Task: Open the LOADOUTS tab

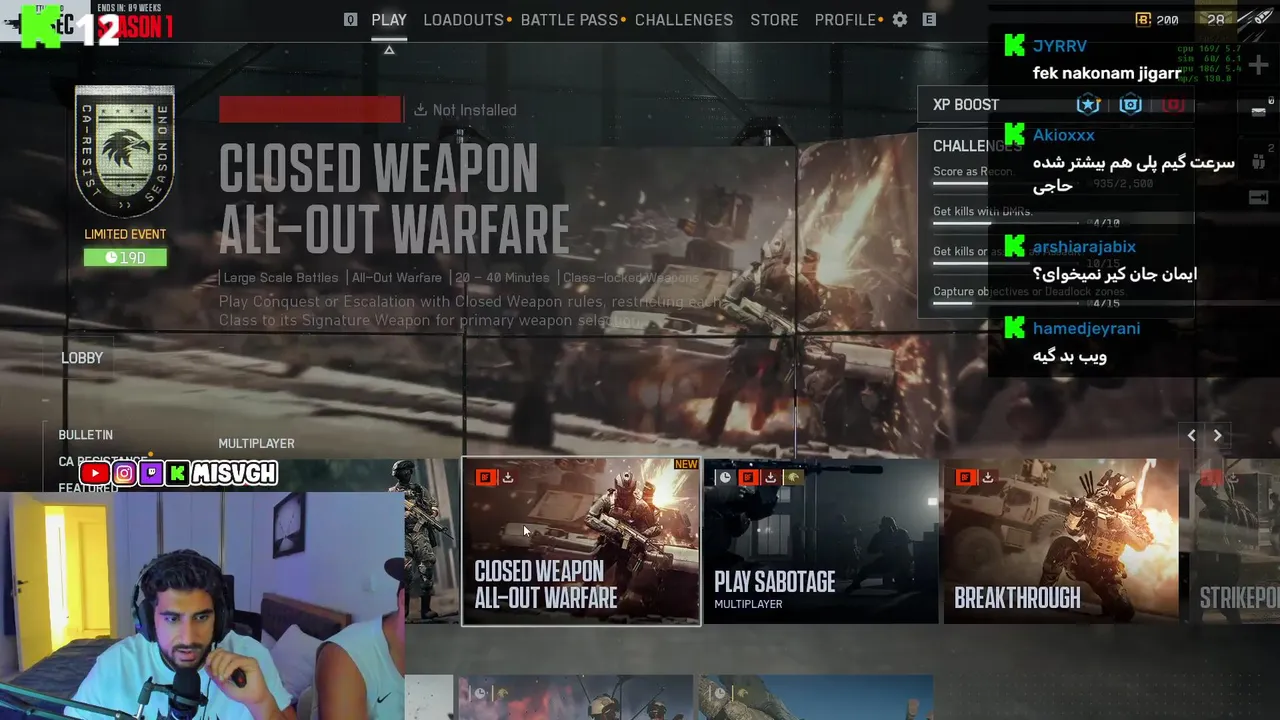Action: pos(466,19)
